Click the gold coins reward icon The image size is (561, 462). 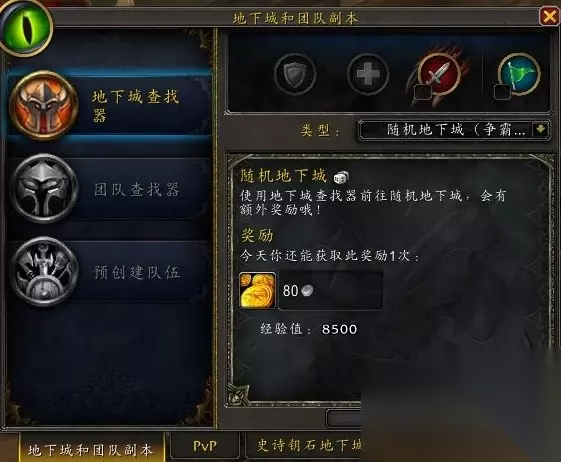[258, 290]
